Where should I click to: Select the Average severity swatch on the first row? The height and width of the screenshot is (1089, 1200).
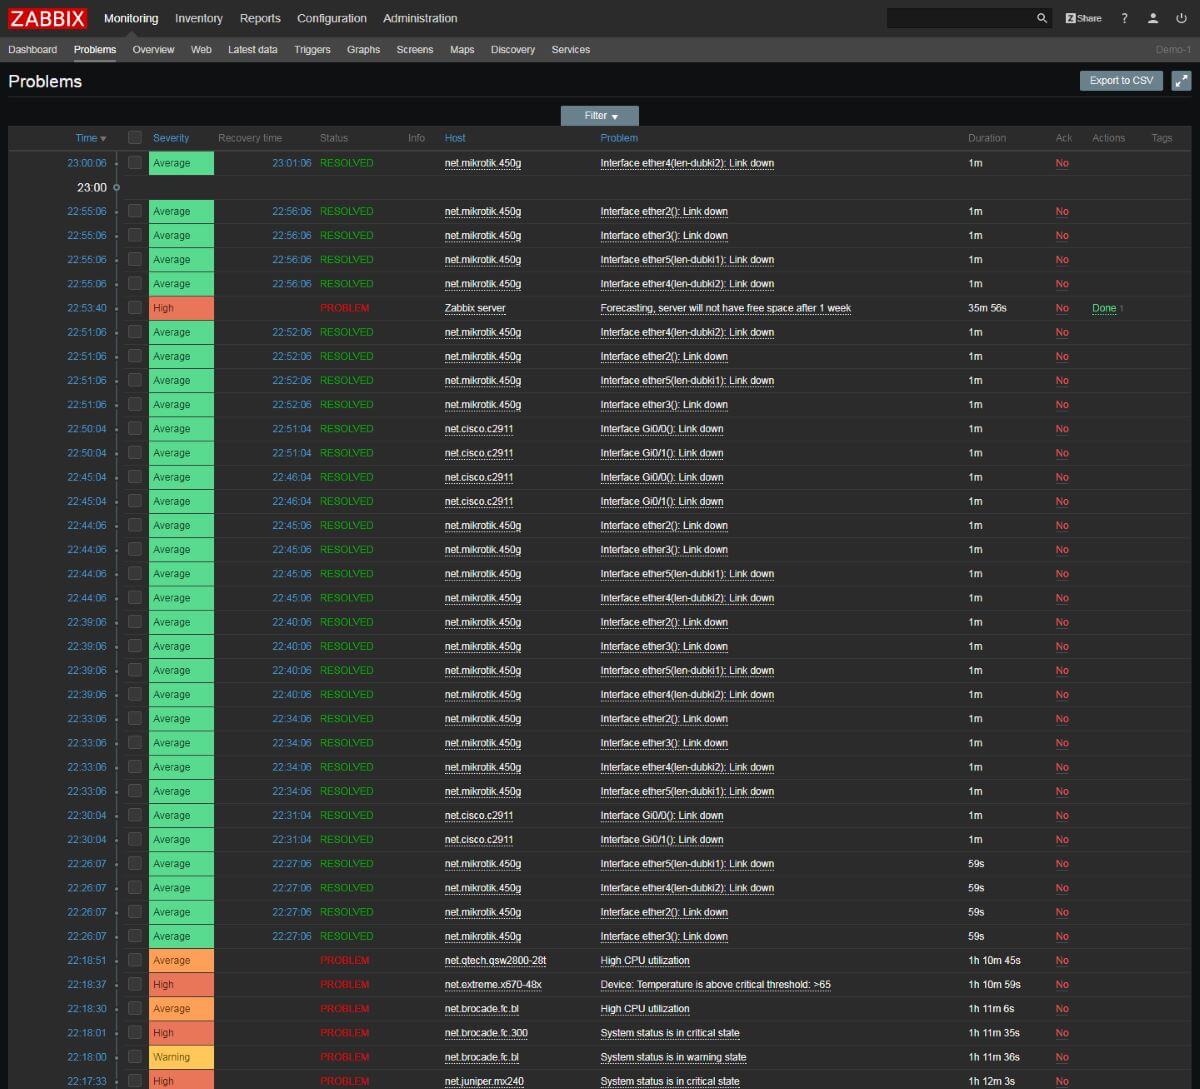[x=181, y=163]
